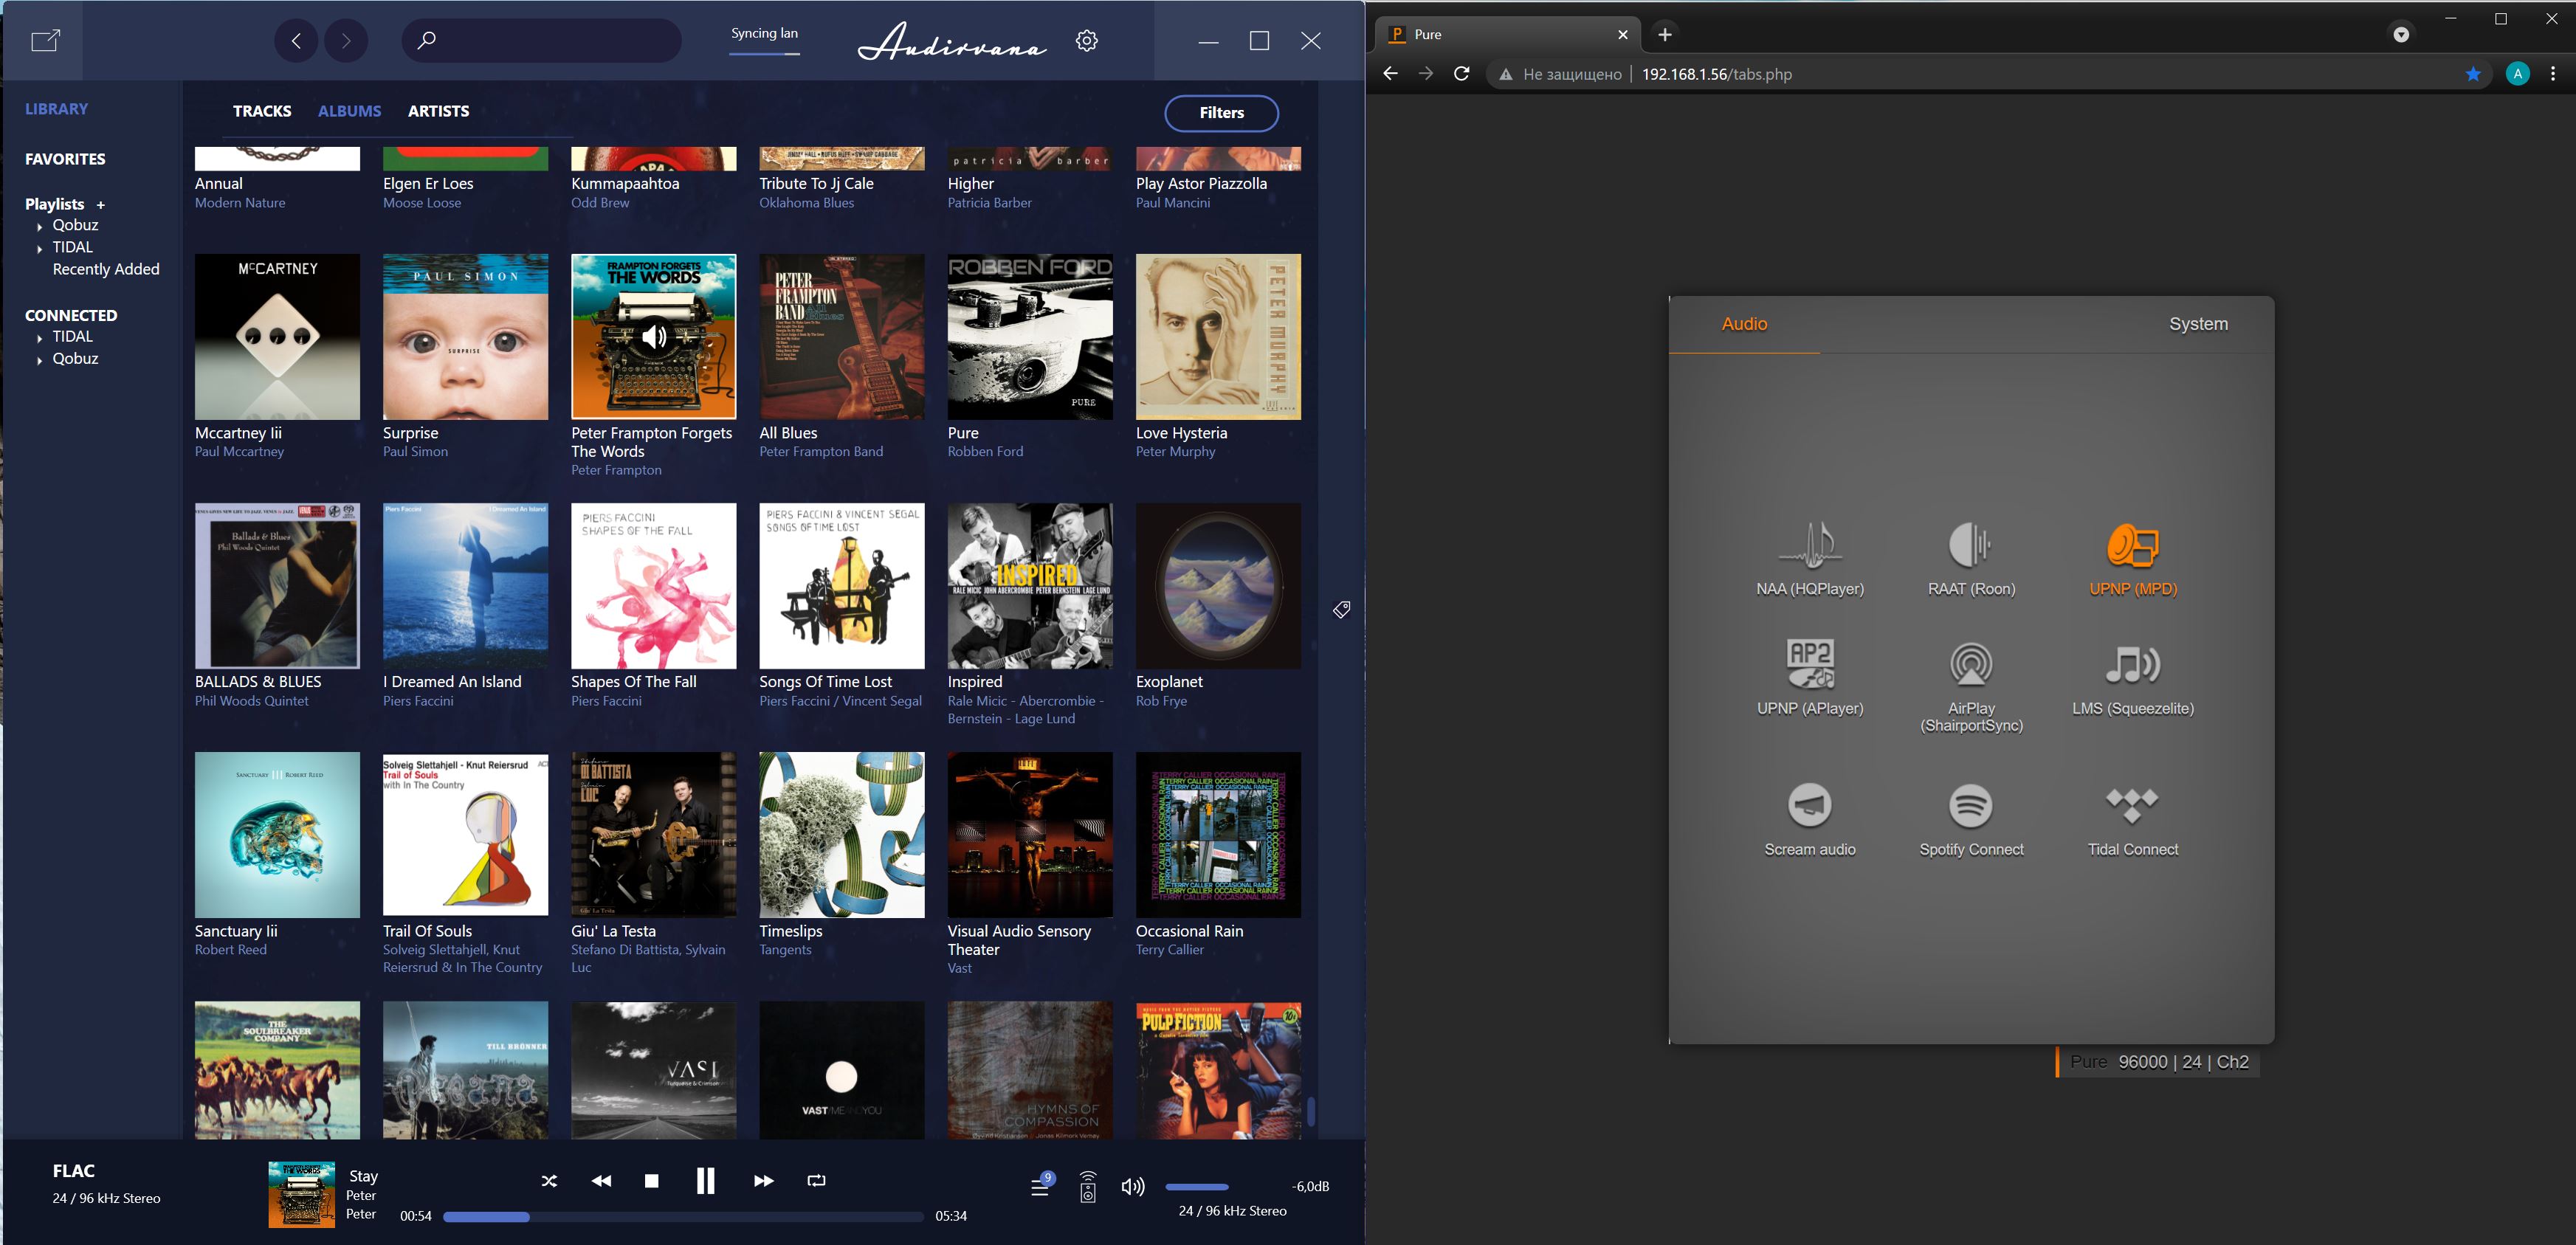Choose the RAAT (Roon) audio output
2576x1245 pixels.
[x=1970, y=546]
